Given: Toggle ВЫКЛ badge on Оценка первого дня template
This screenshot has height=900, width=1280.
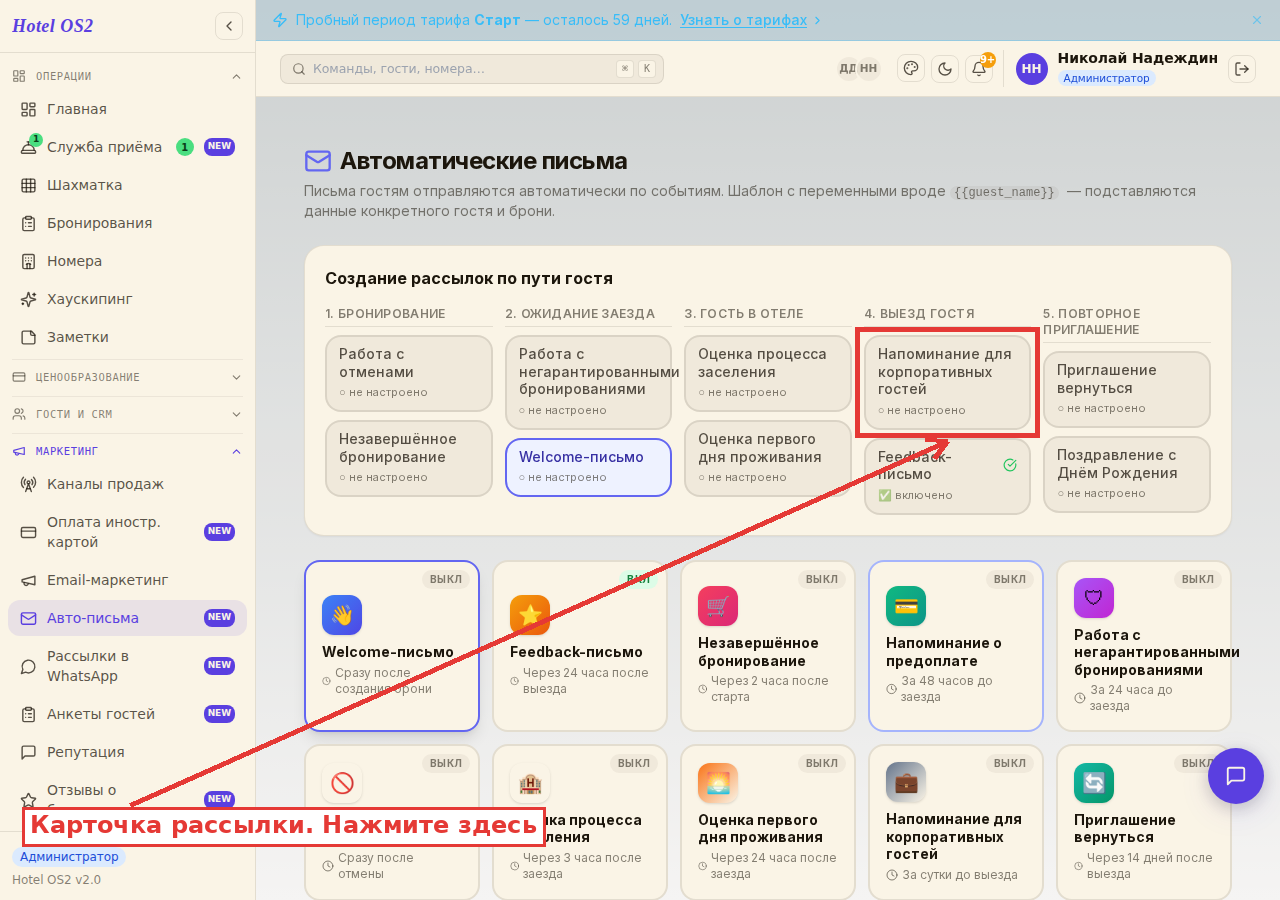Looking at the screenshot, I should [822, 763].
